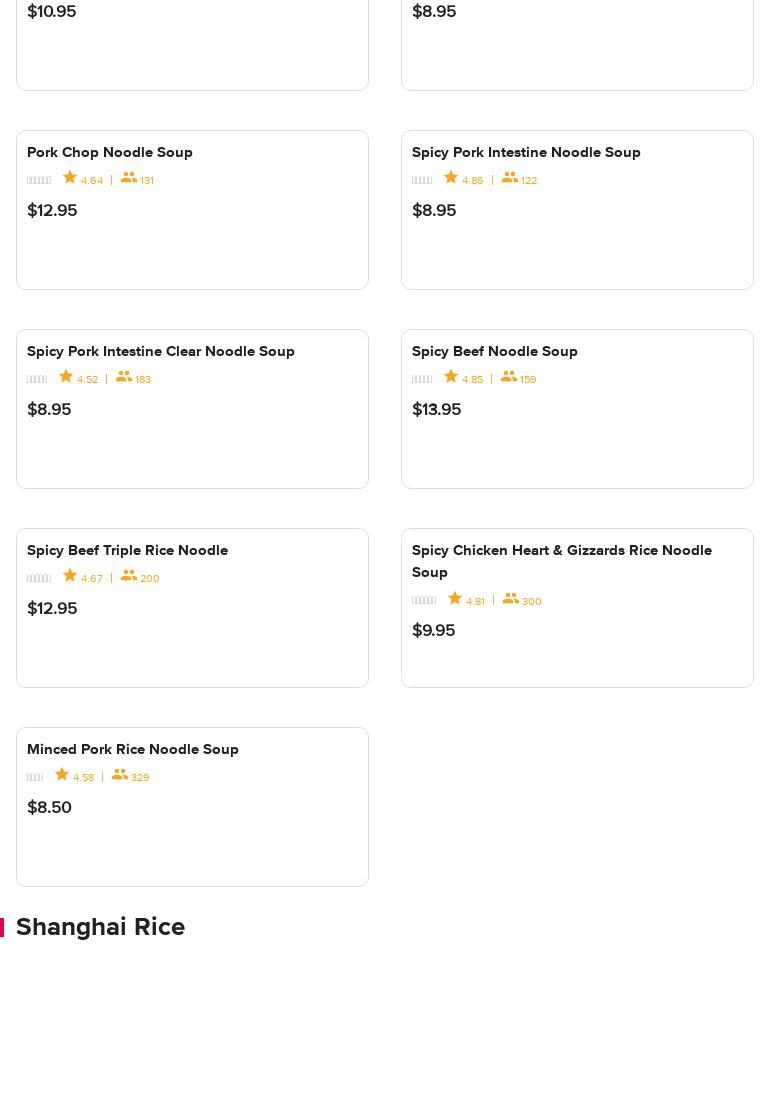Click star rating icon for Pork Chop Noodle Soup
770x1112 pixels.
pyautogui.click(x=70, y=178)
